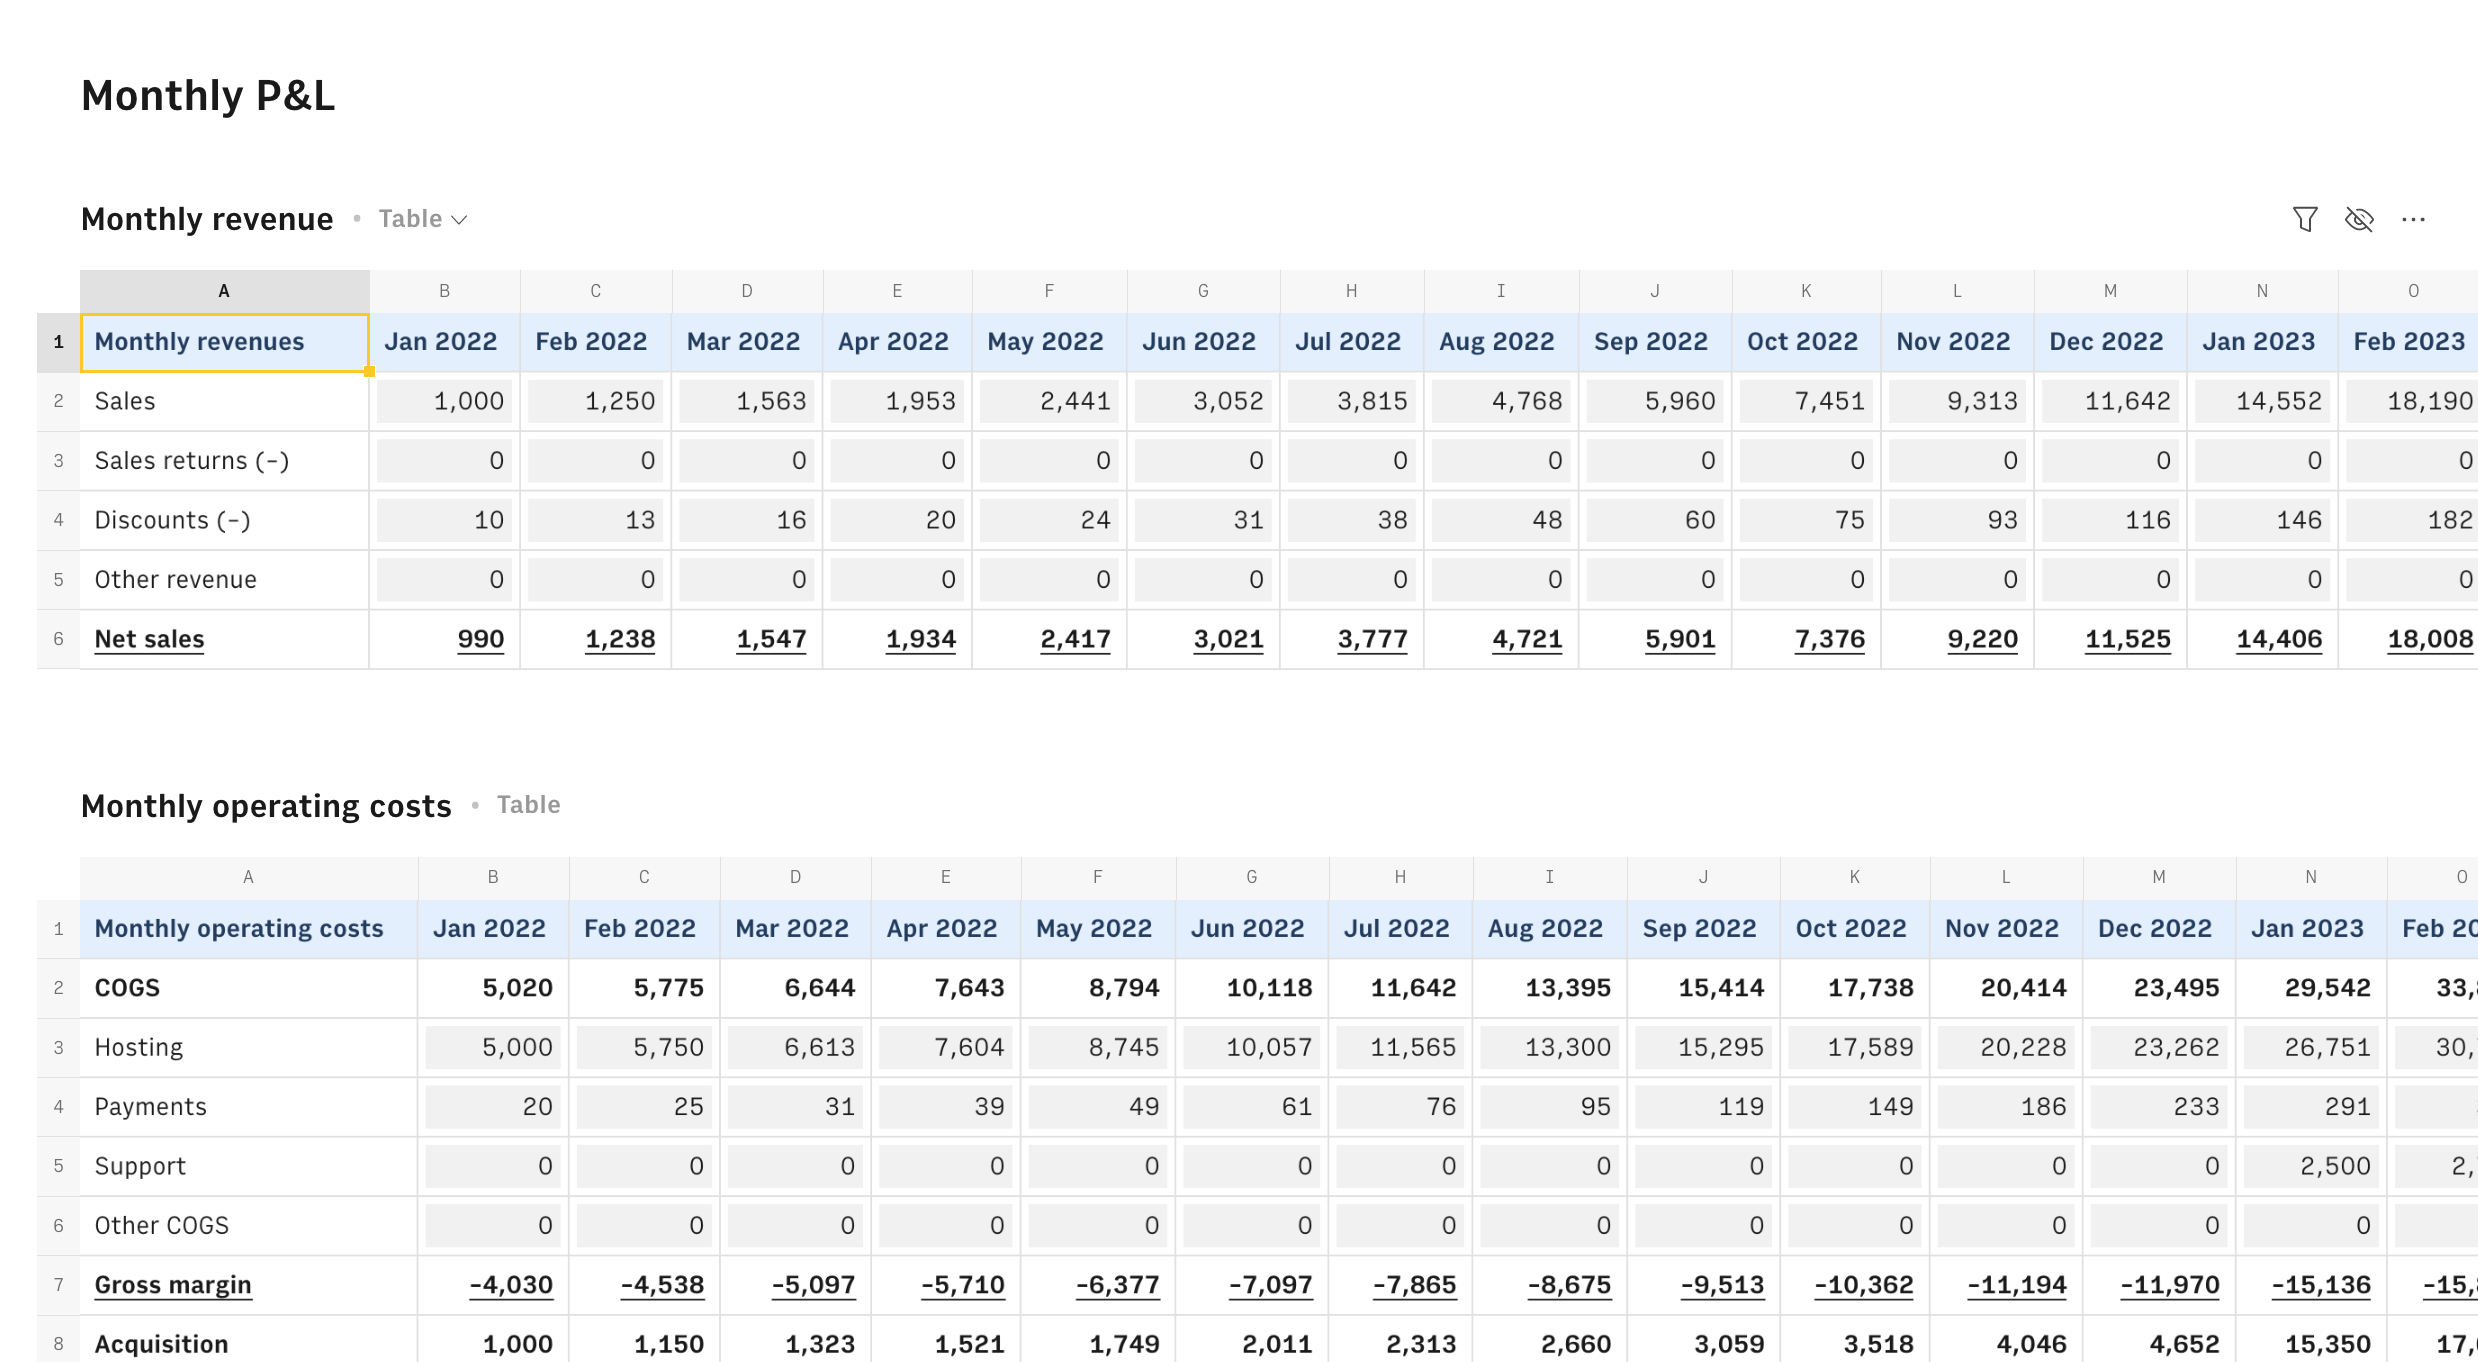
Task: Click the Dec 2022 revenue column header
Action: click(2106, 342)
